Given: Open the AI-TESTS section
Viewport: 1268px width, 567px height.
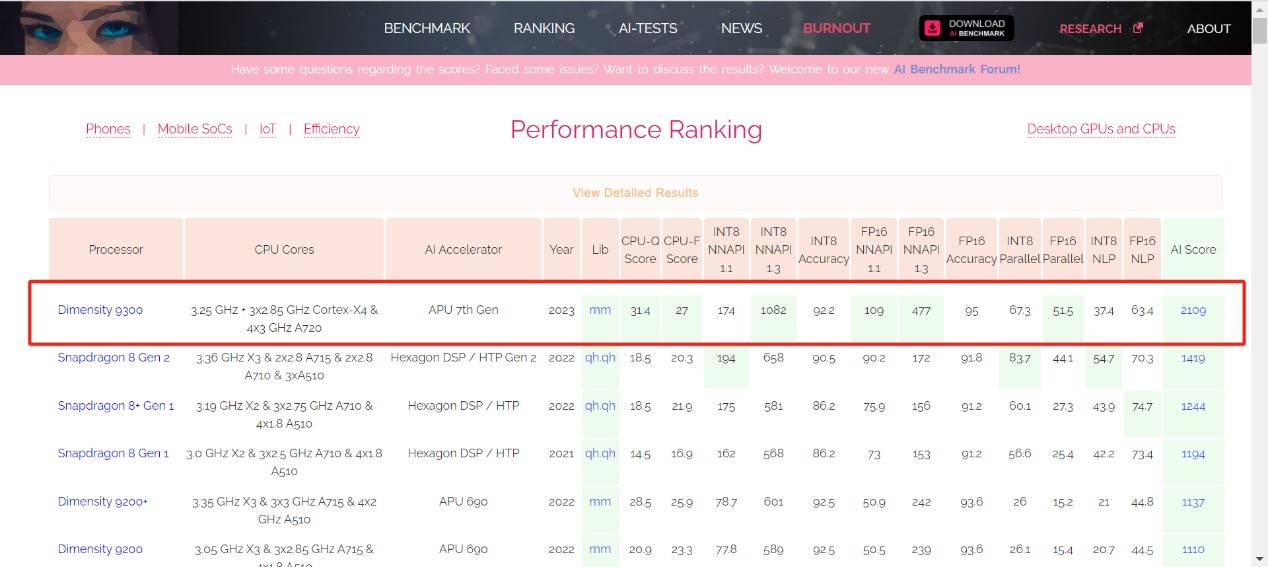Looking at the screenshot, I should coord(648,28).
